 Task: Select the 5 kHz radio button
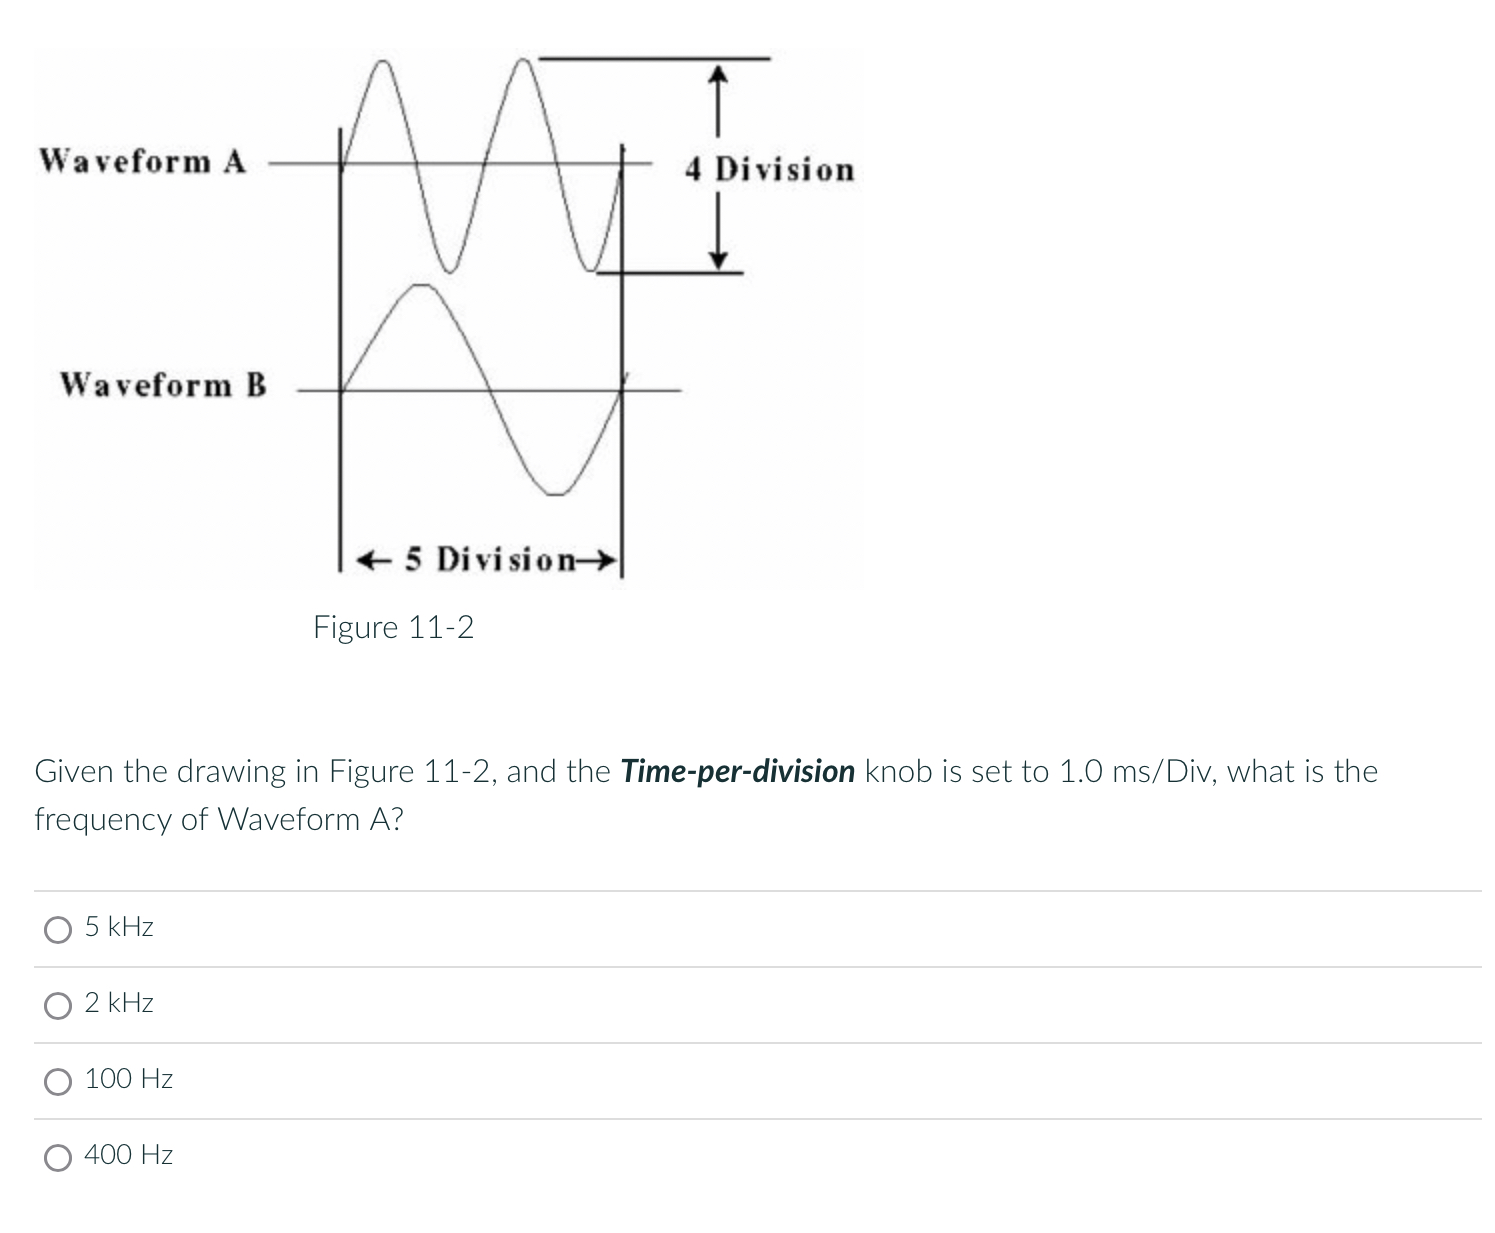click(x=59, y=928)
